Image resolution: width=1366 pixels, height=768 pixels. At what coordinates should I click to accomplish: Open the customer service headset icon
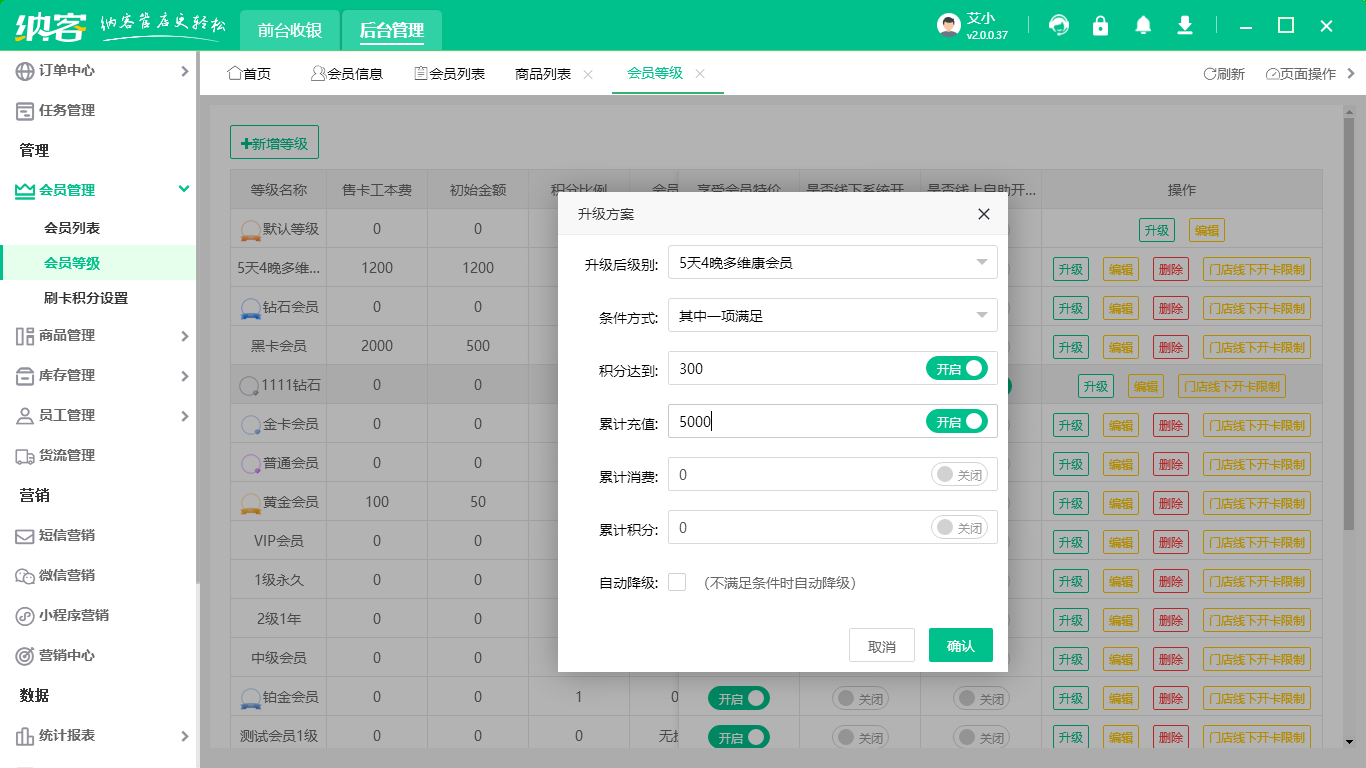1058,25
